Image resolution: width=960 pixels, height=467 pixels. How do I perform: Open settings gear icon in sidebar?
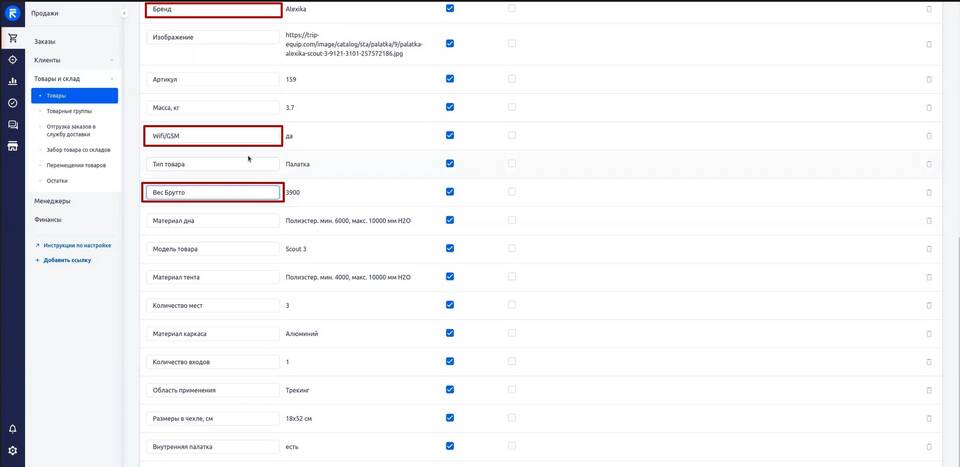(x=12, y=451)
